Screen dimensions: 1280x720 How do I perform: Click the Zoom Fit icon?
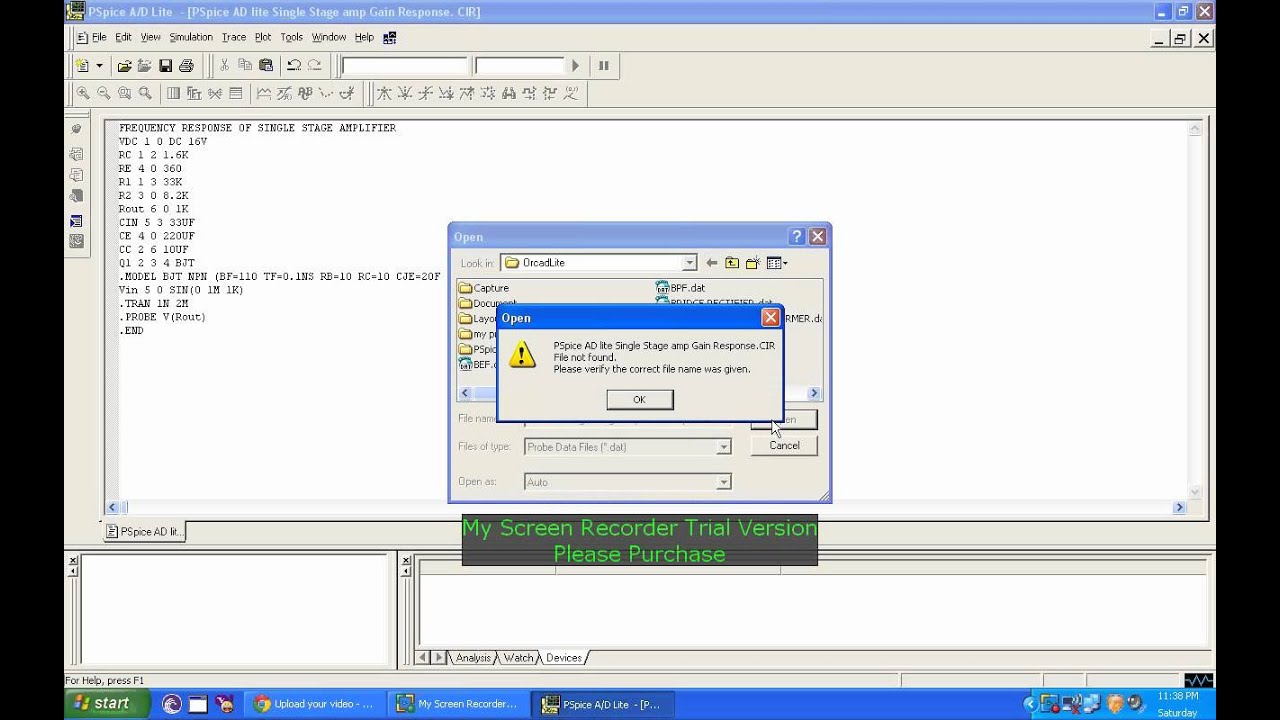(x=145, y=94)
